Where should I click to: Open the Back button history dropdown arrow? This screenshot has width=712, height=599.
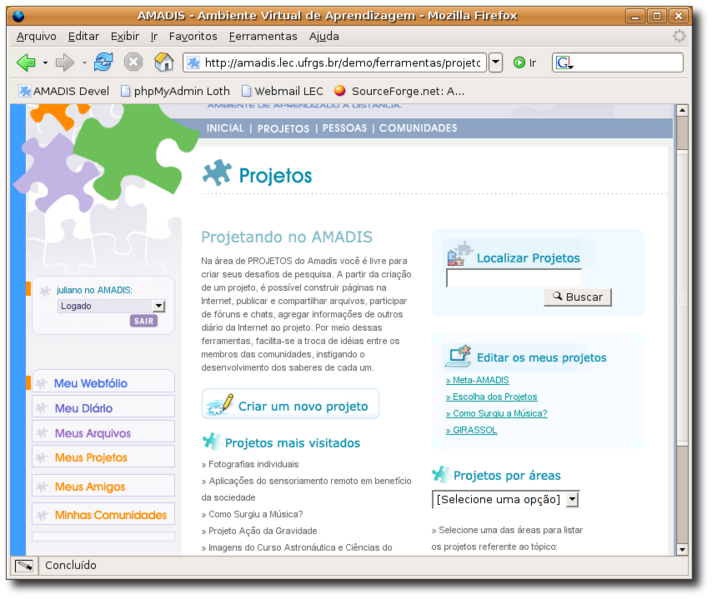[x=45, y=63]
